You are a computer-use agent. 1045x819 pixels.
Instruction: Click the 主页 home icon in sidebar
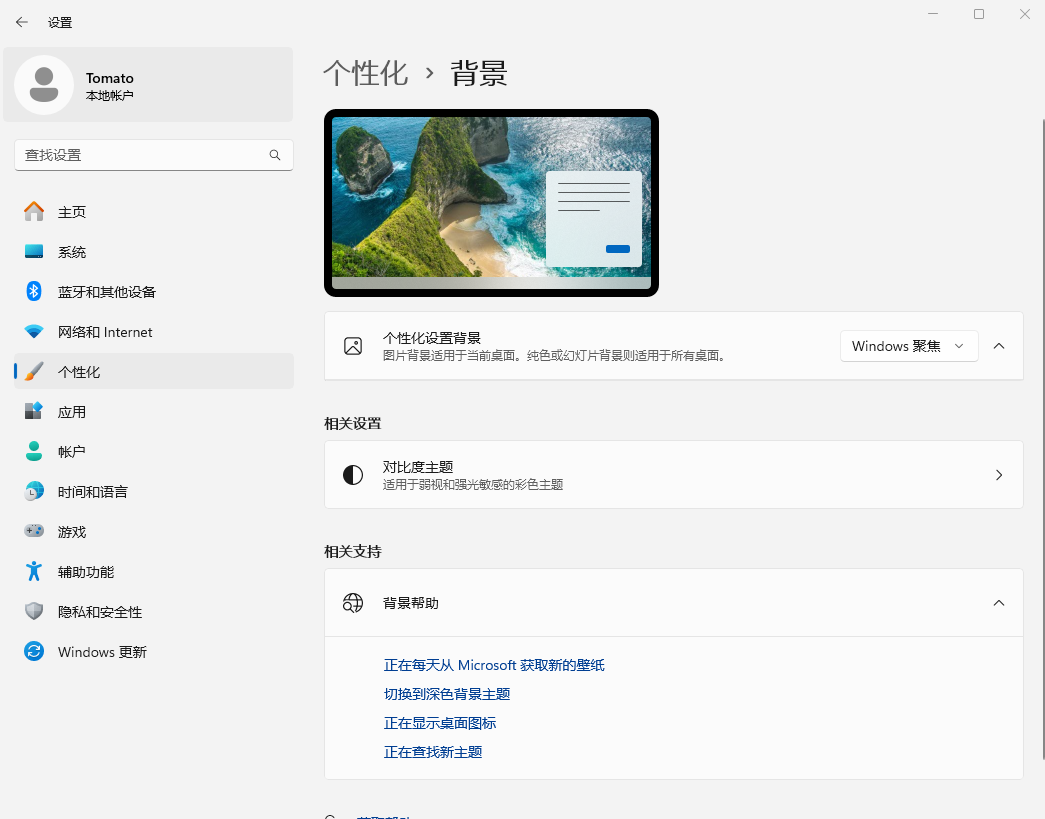(34, 212)
